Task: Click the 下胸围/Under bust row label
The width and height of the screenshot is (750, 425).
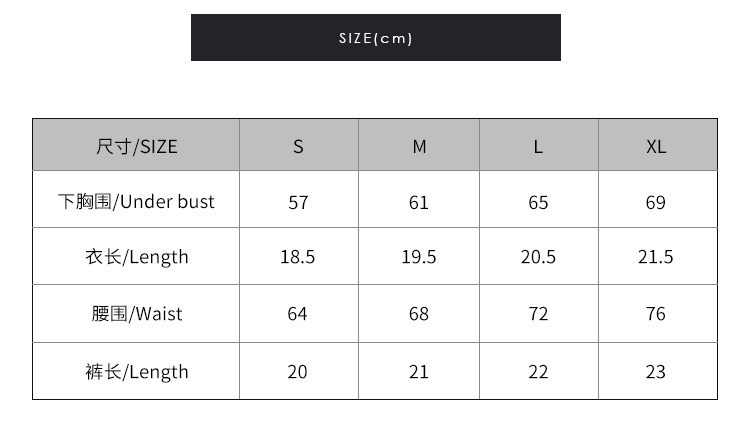Action: (x=136, y=202)
